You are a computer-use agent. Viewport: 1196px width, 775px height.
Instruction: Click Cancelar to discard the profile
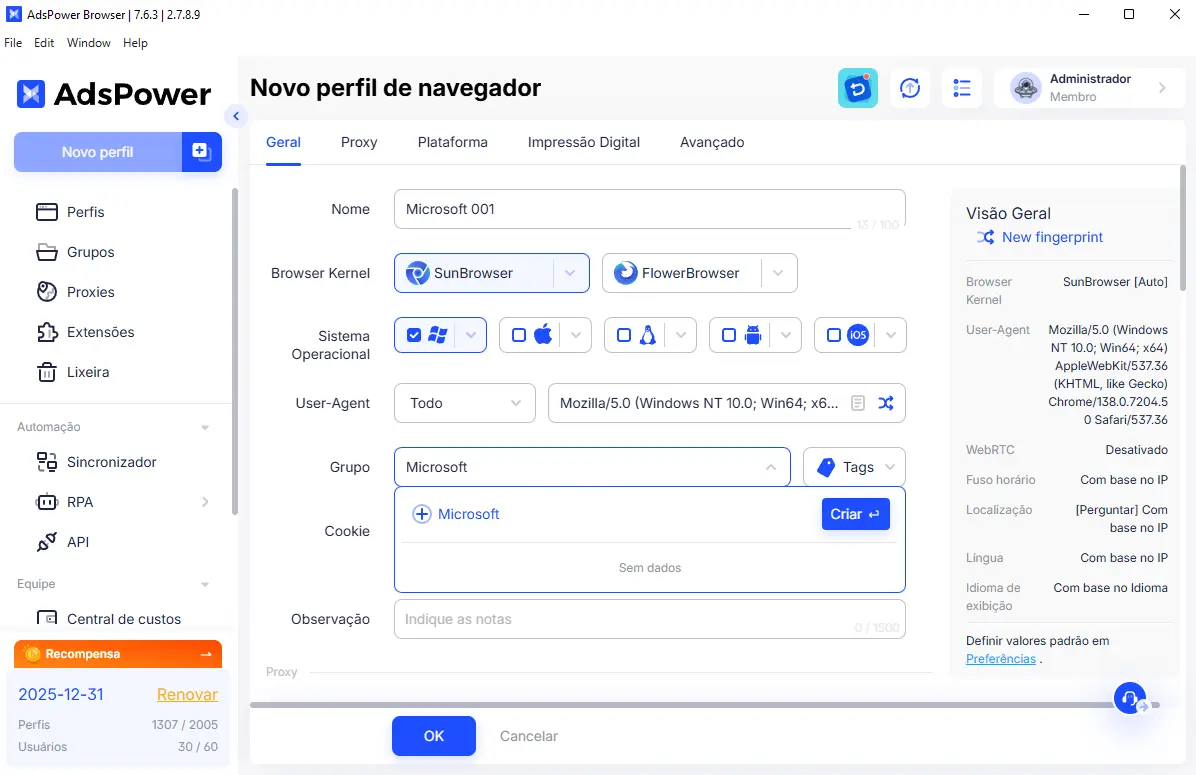pyautogui.click(x=529, y=736)
